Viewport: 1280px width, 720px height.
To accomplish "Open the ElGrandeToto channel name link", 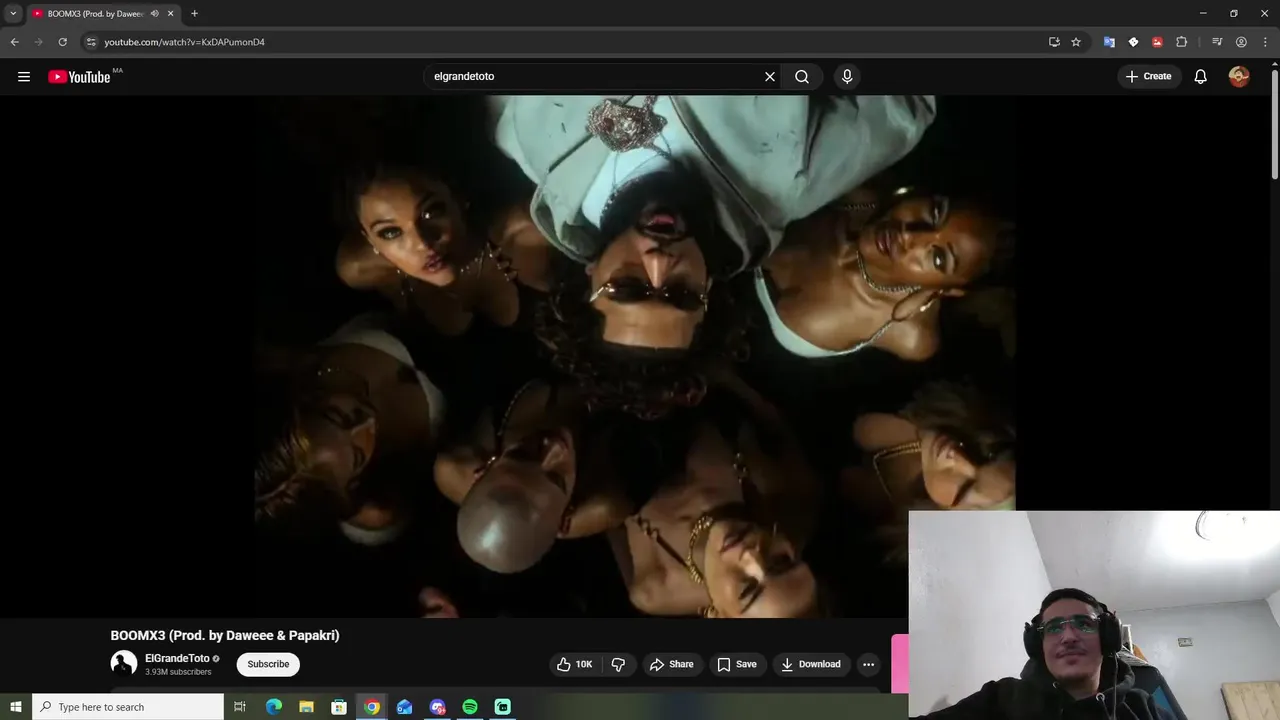I will pyautogui.click(x=177, y=658).
